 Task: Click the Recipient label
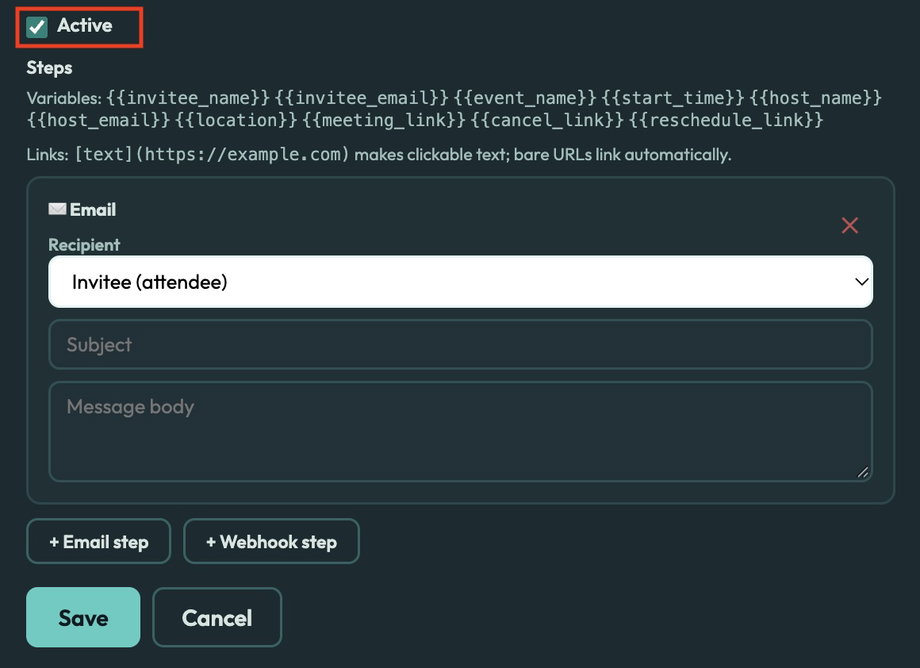tap(84, 245)
